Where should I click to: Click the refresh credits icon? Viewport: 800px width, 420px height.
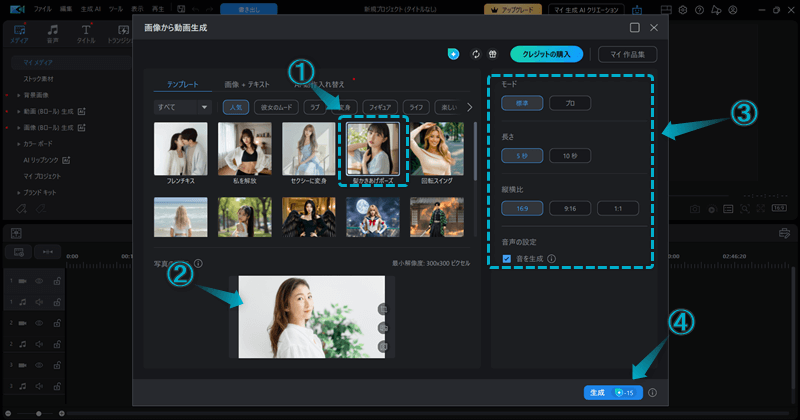(476, 54)
